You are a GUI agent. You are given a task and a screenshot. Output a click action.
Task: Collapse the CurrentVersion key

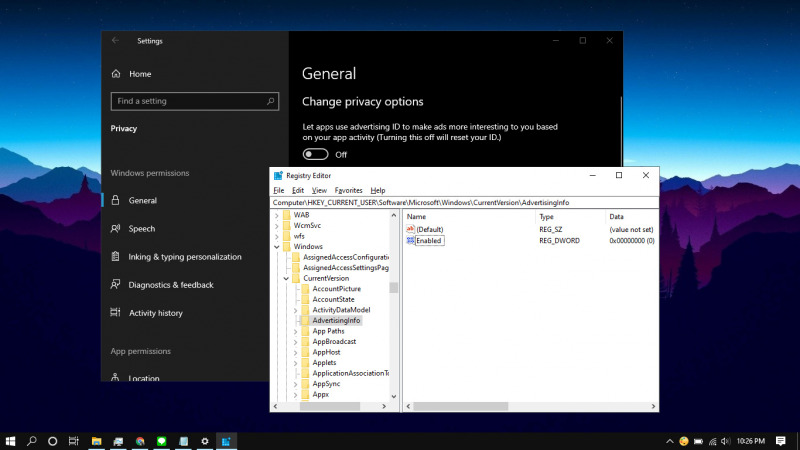tap(286, 279)
